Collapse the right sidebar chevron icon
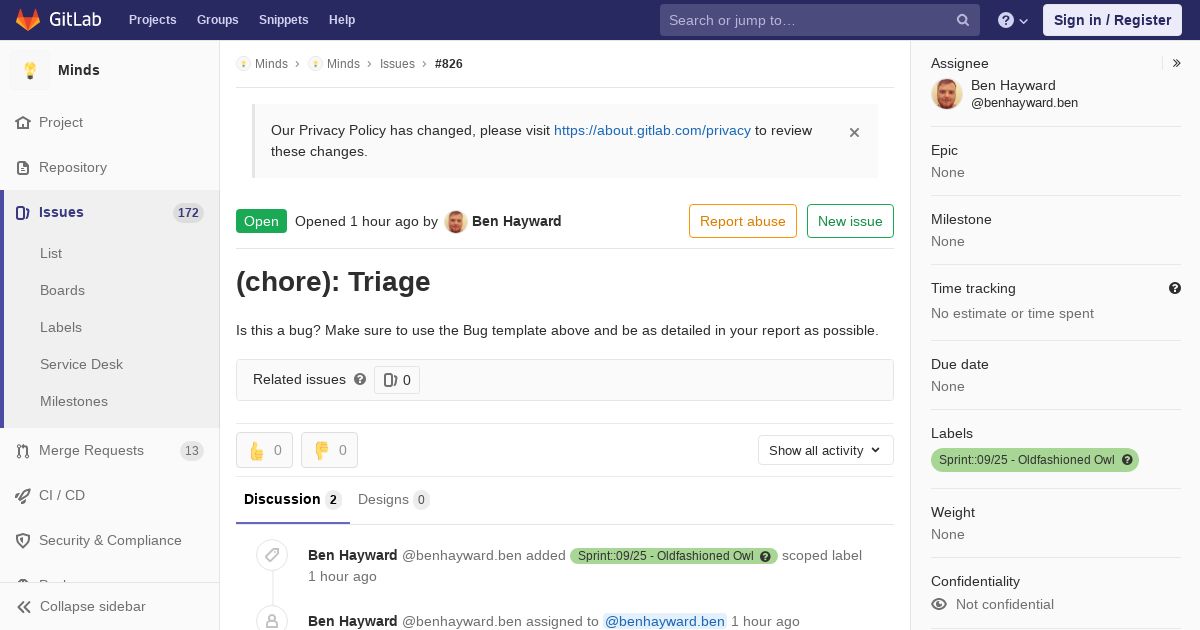1200x630 pixels. 1176,63
